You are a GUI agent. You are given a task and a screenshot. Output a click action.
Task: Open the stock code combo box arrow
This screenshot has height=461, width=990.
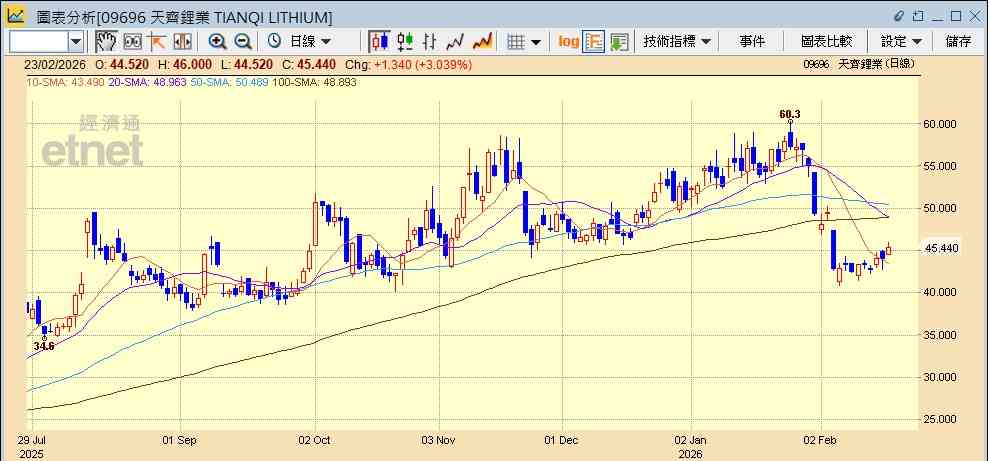[76, 42]
